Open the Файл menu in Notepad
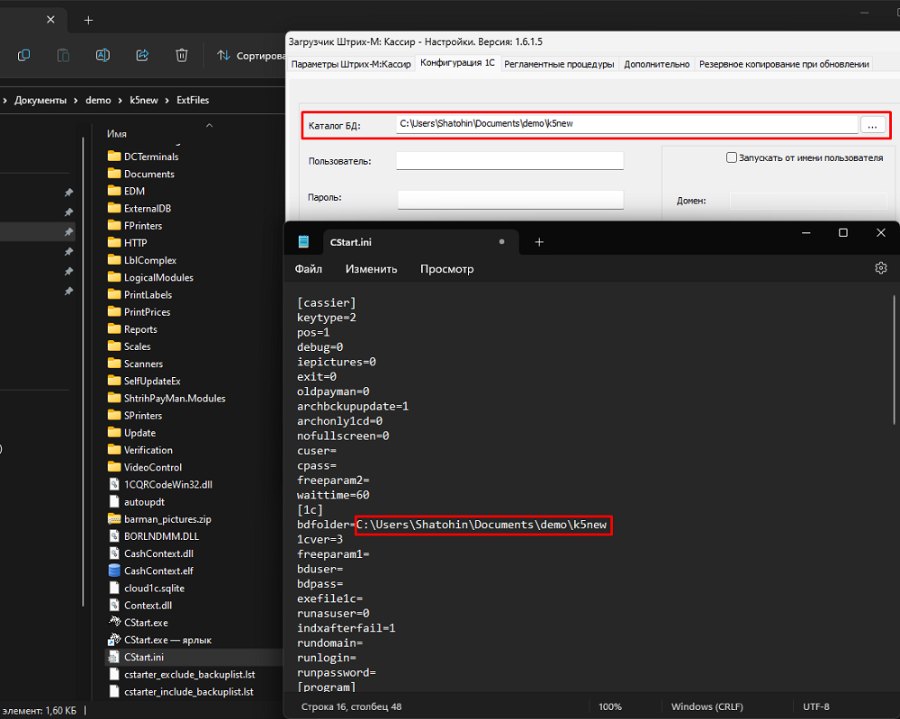900x719 pixels. coord(308,269)
